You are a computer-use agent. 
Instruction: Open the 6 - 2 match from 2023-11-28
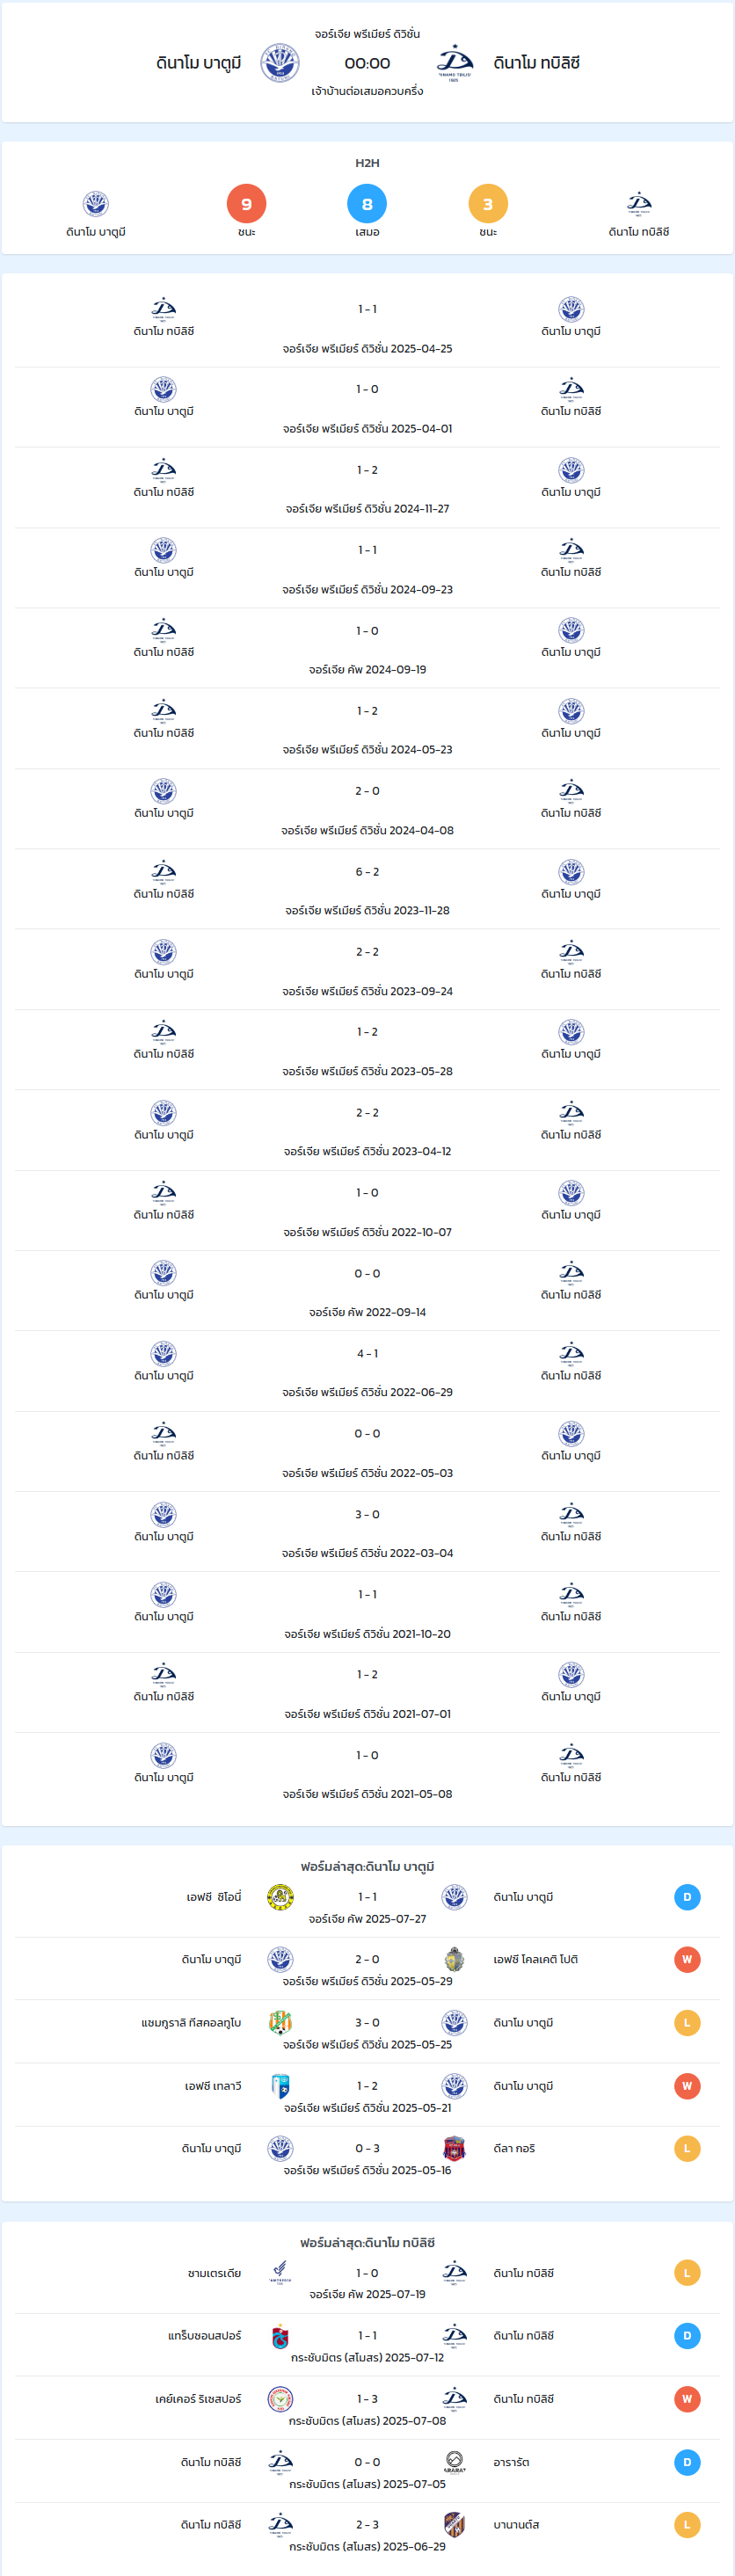367,889
